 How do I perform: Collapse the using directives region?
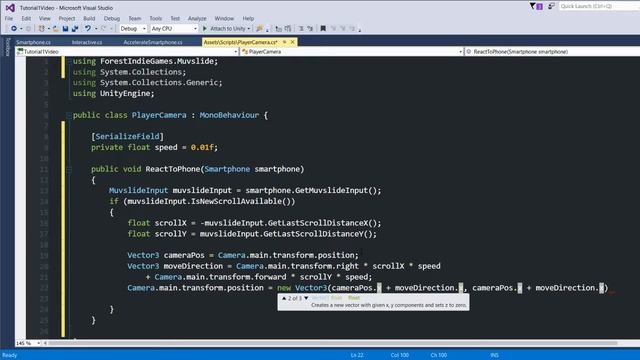(69, 61)
